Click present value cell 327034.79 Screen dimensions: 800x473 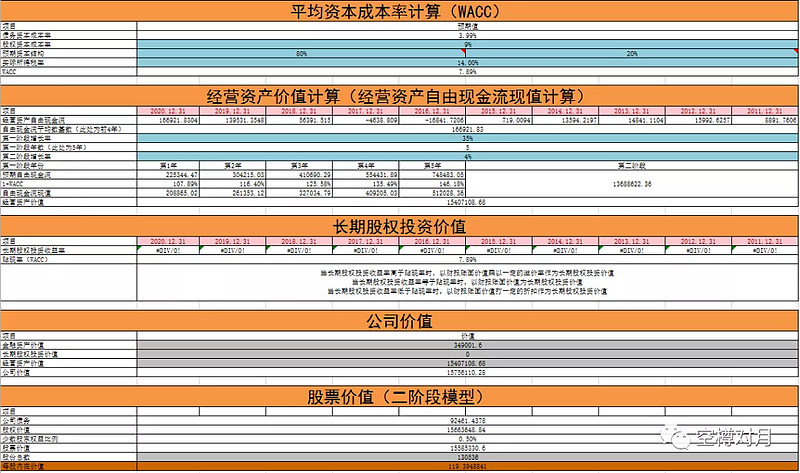[299, 193]
